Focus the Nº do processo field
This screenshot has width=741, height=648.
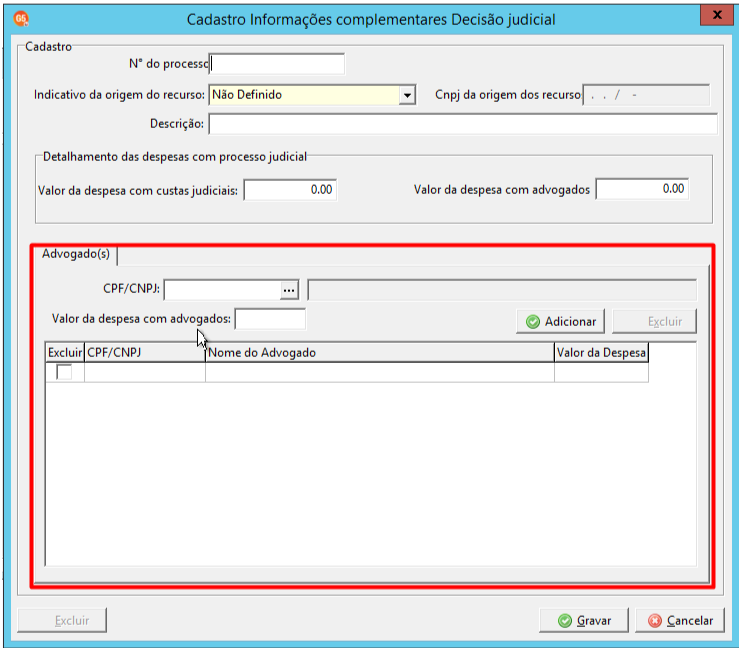[x=276, y=64]
